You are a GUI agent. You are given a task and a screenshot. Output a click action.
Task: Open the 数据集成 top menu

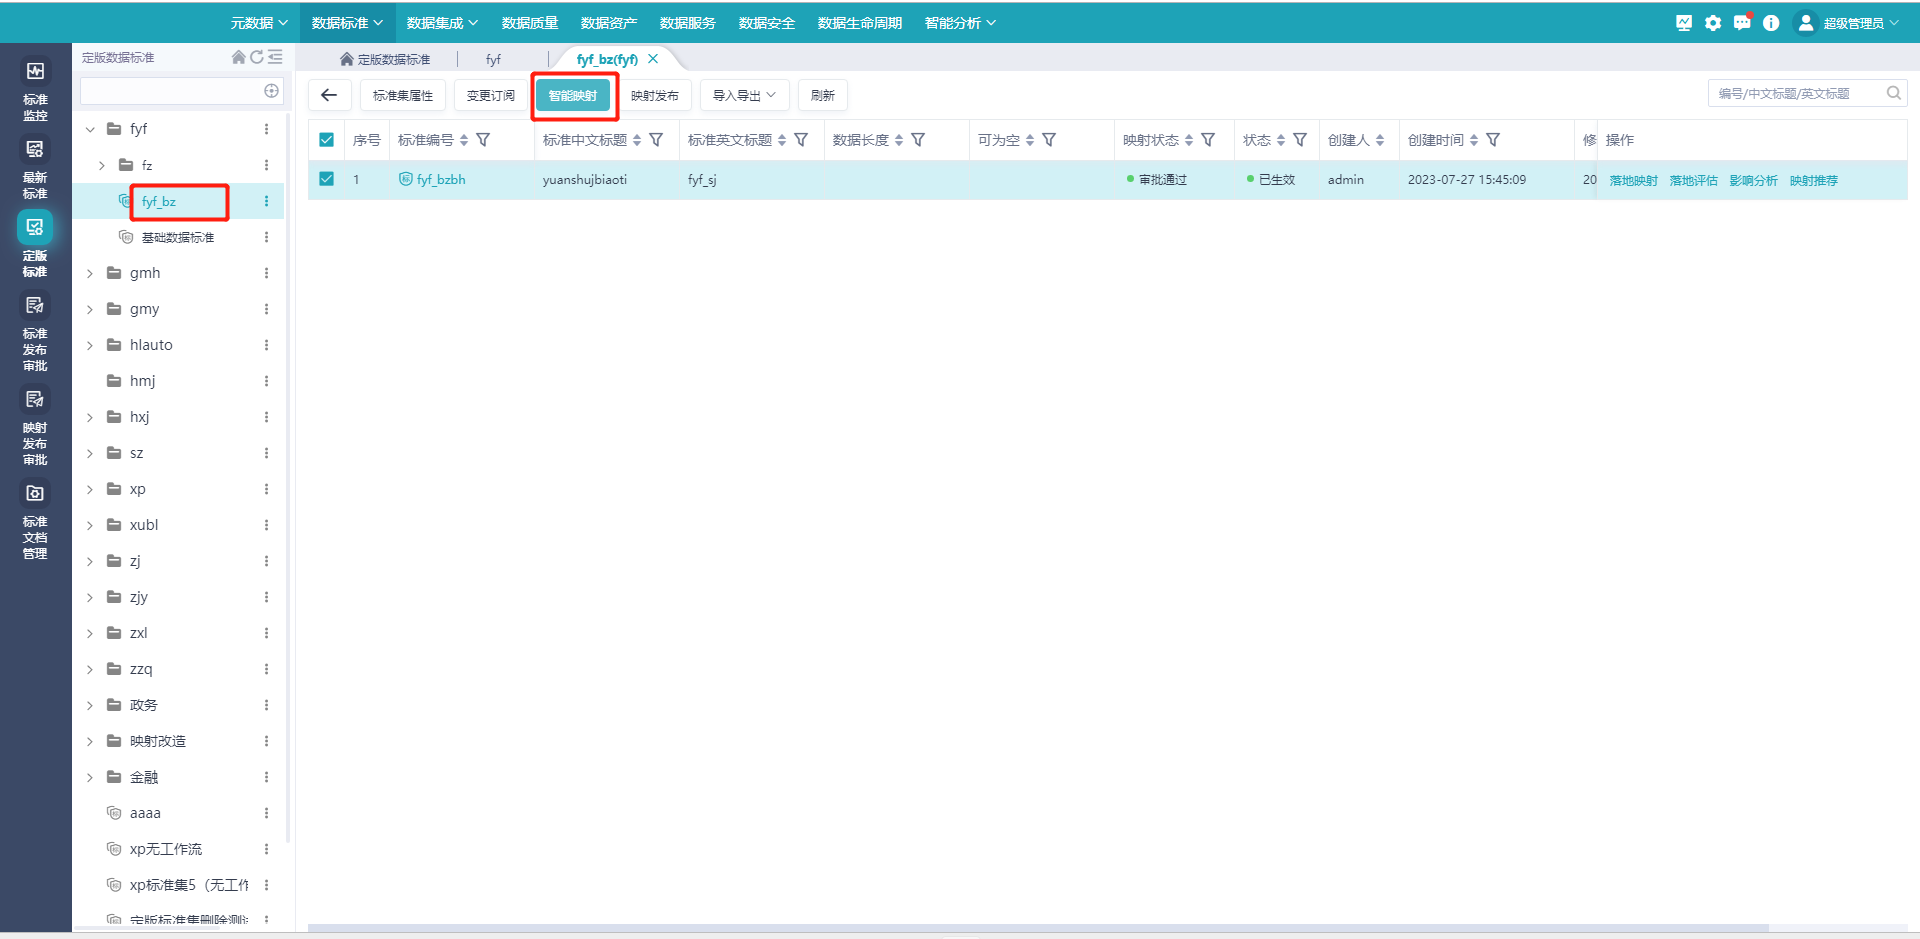pyautogui.click(x=442, y=23)
